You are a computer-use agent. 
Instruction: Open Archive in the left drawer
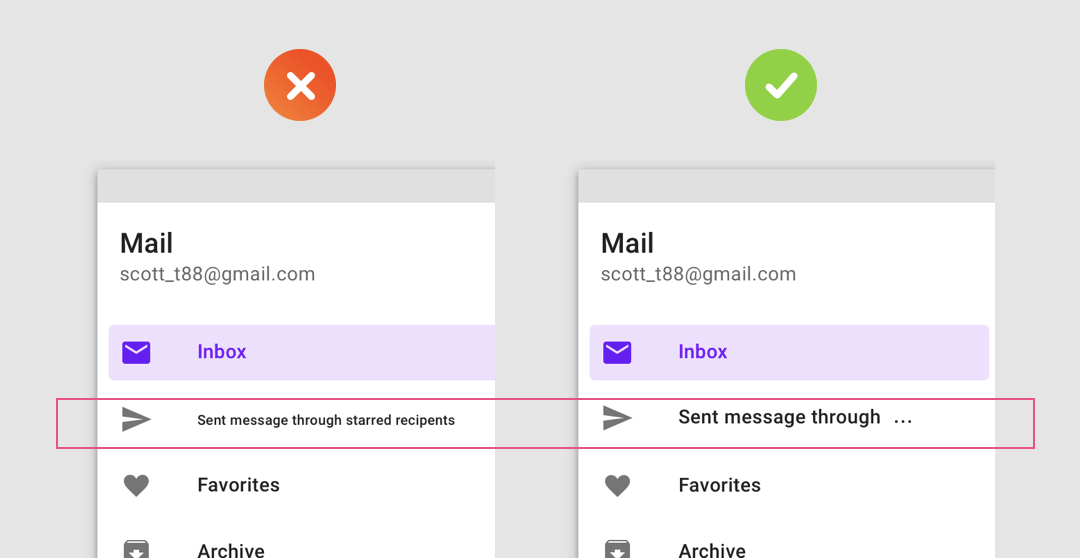point(231,550)
